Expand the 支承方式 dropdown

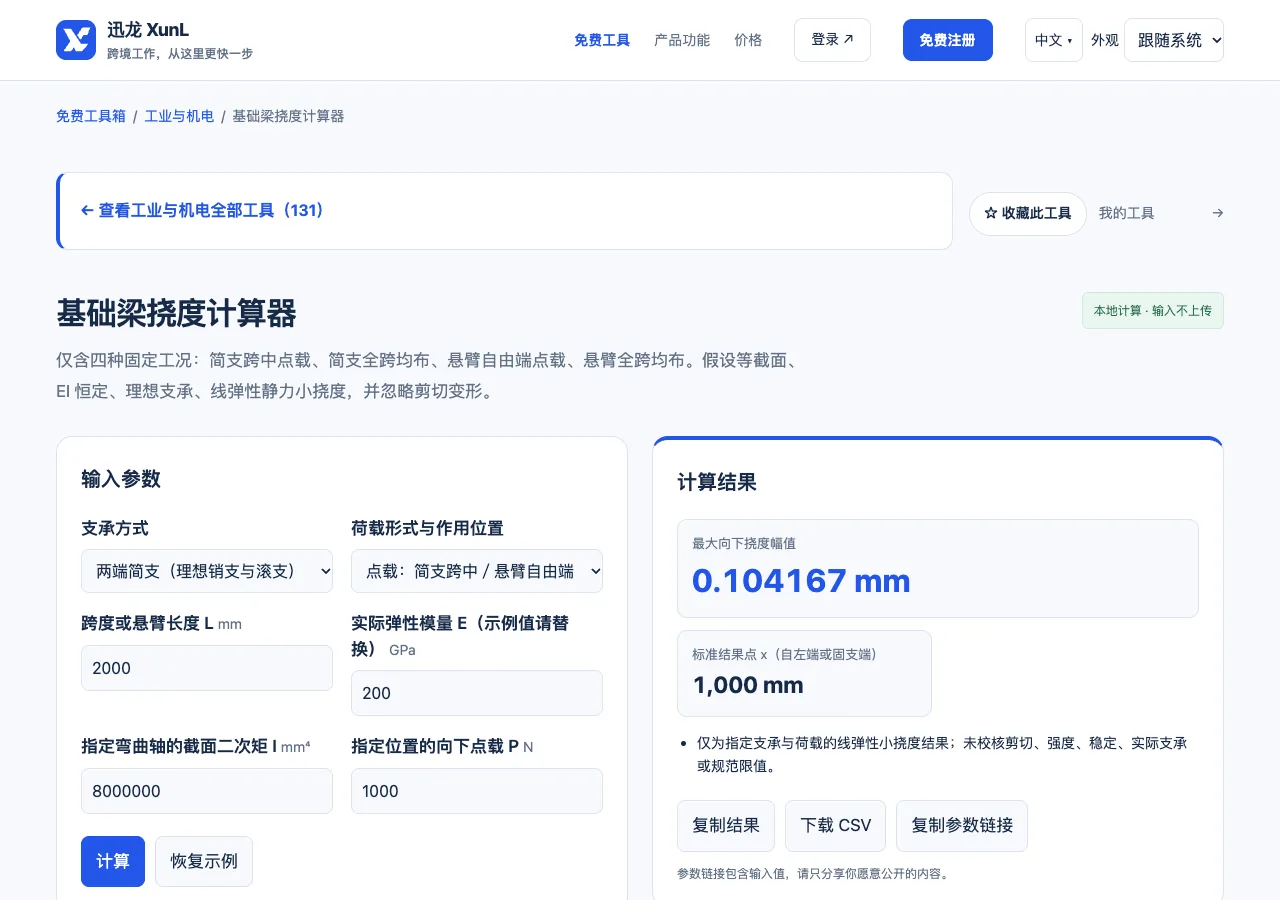207,571
